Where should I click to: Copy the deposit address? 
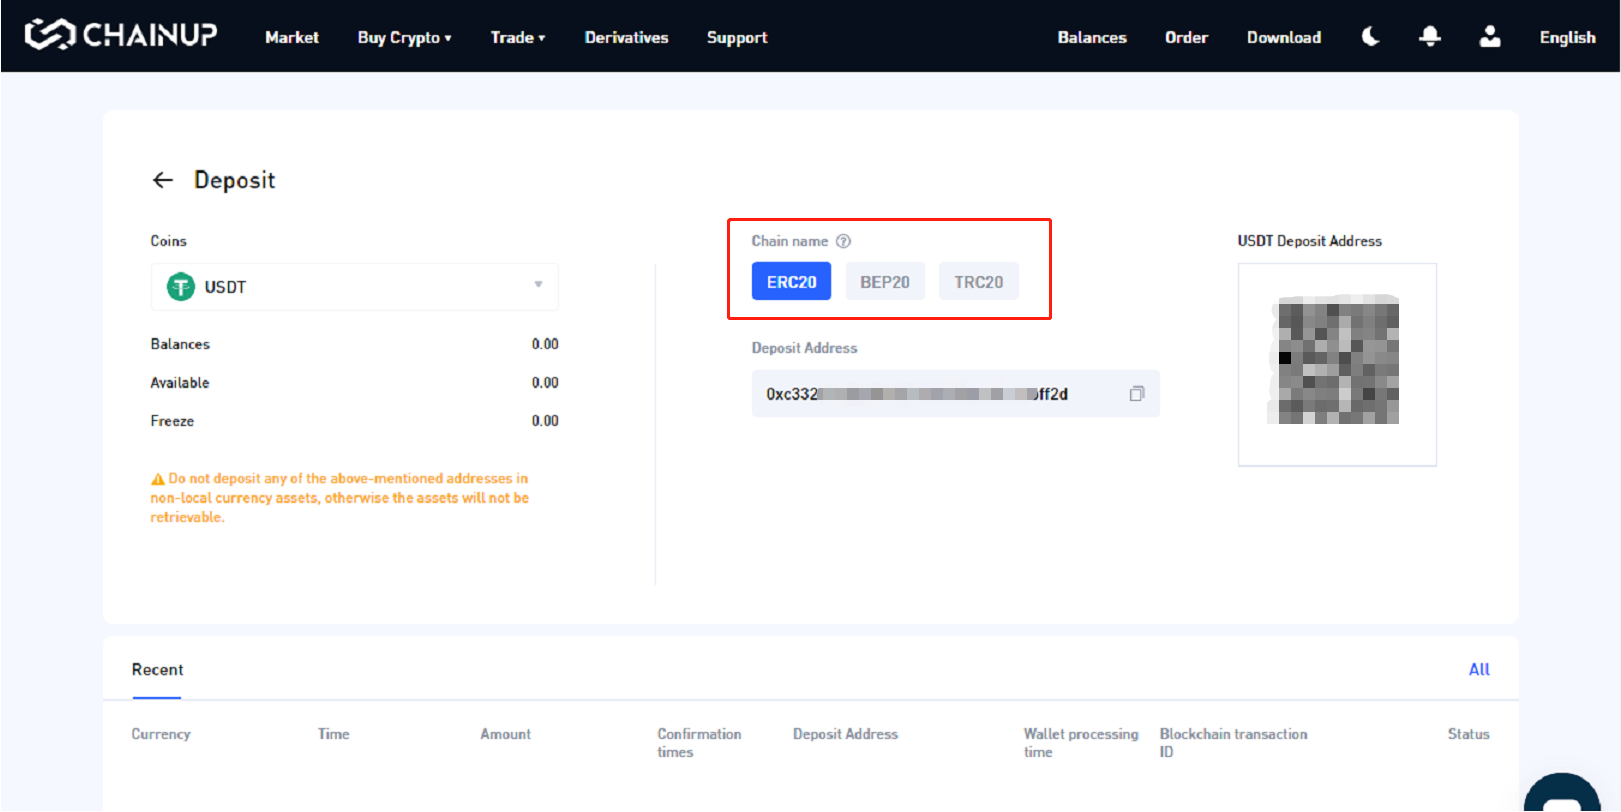click(x=1136, y=394)
